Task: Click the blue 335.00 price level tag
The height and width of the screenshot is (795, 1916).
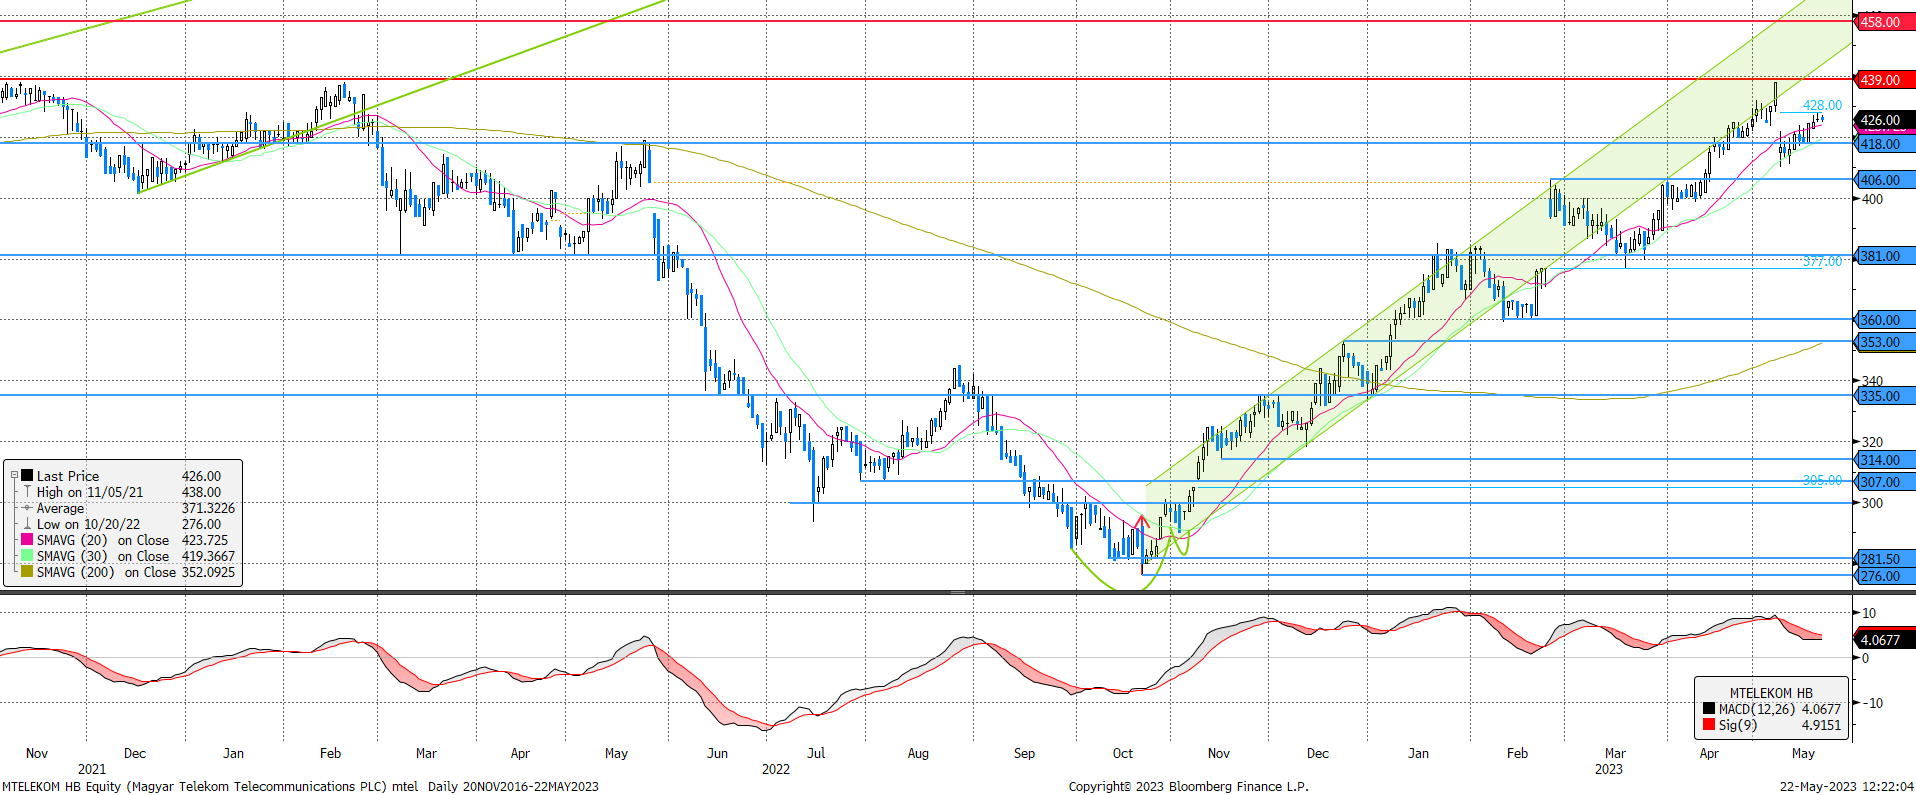Action: pyautogui.click(x=1884, y=396)
